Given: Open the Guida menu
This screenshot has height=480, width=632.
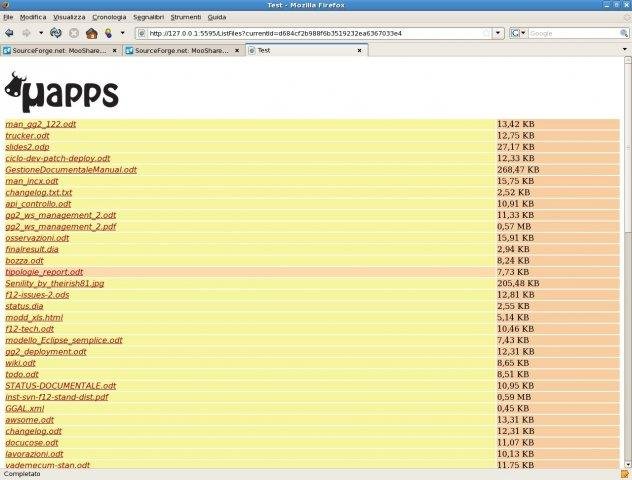Looking at the screenshot, I should [217, 17].
